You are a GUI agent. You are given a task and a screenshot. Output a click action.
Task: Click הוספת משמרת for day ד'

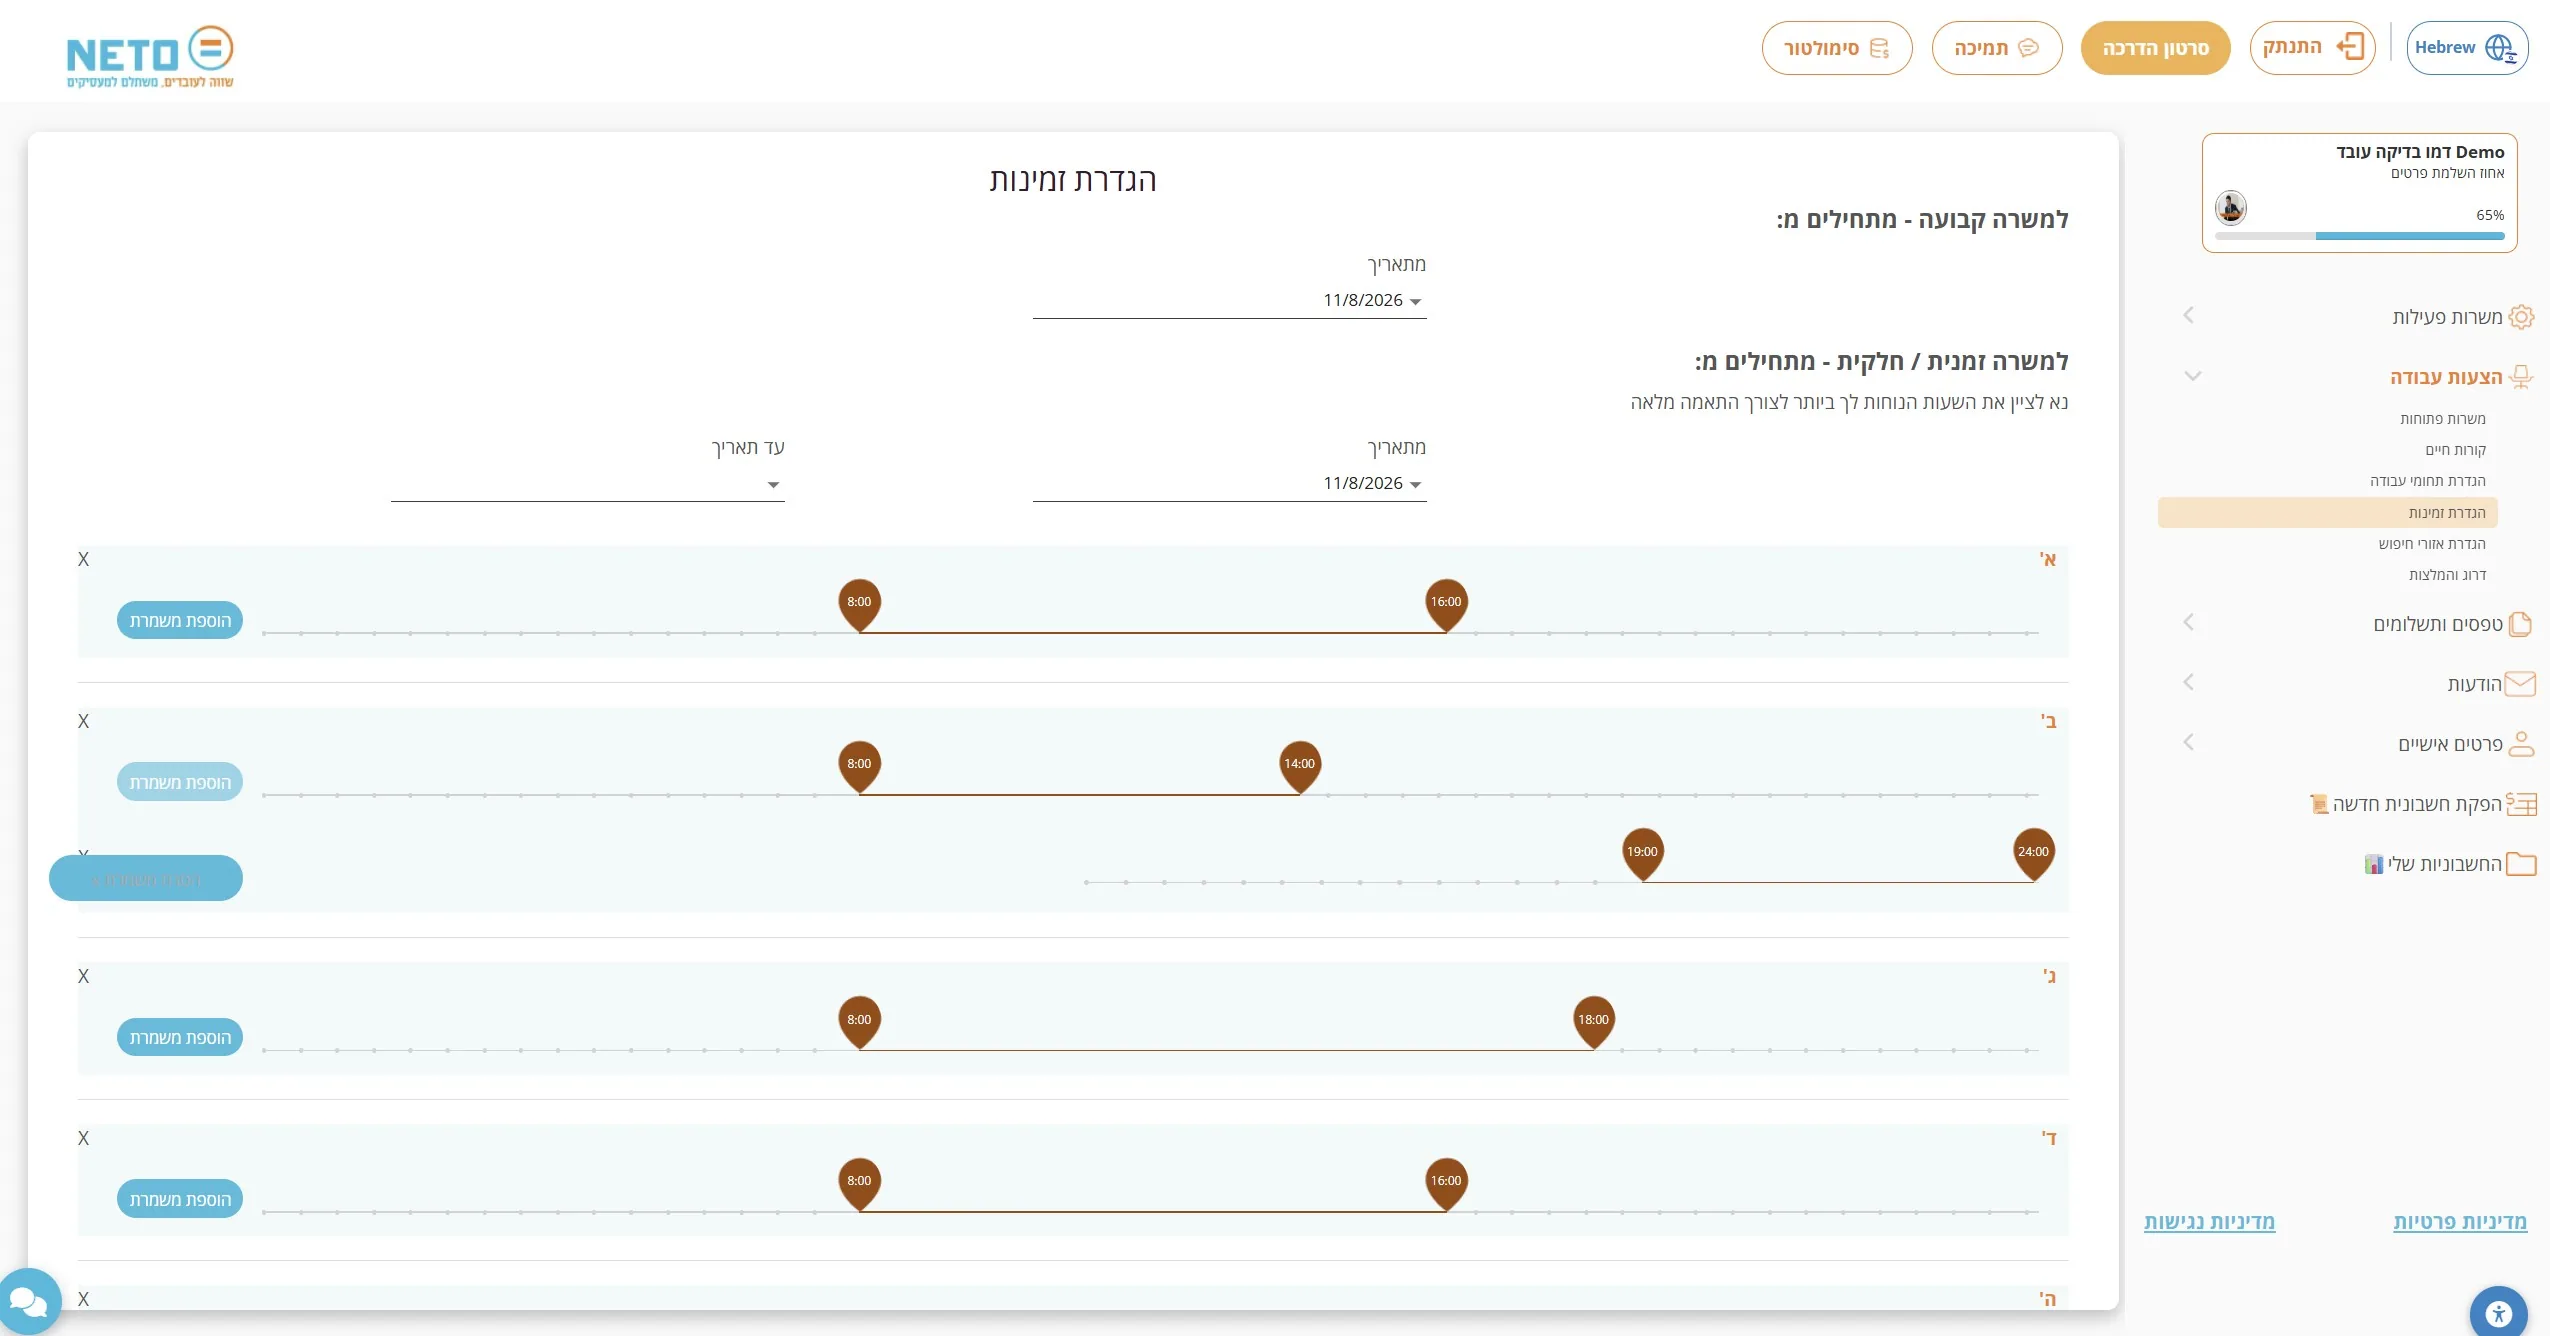click(x=180, y=1199)
